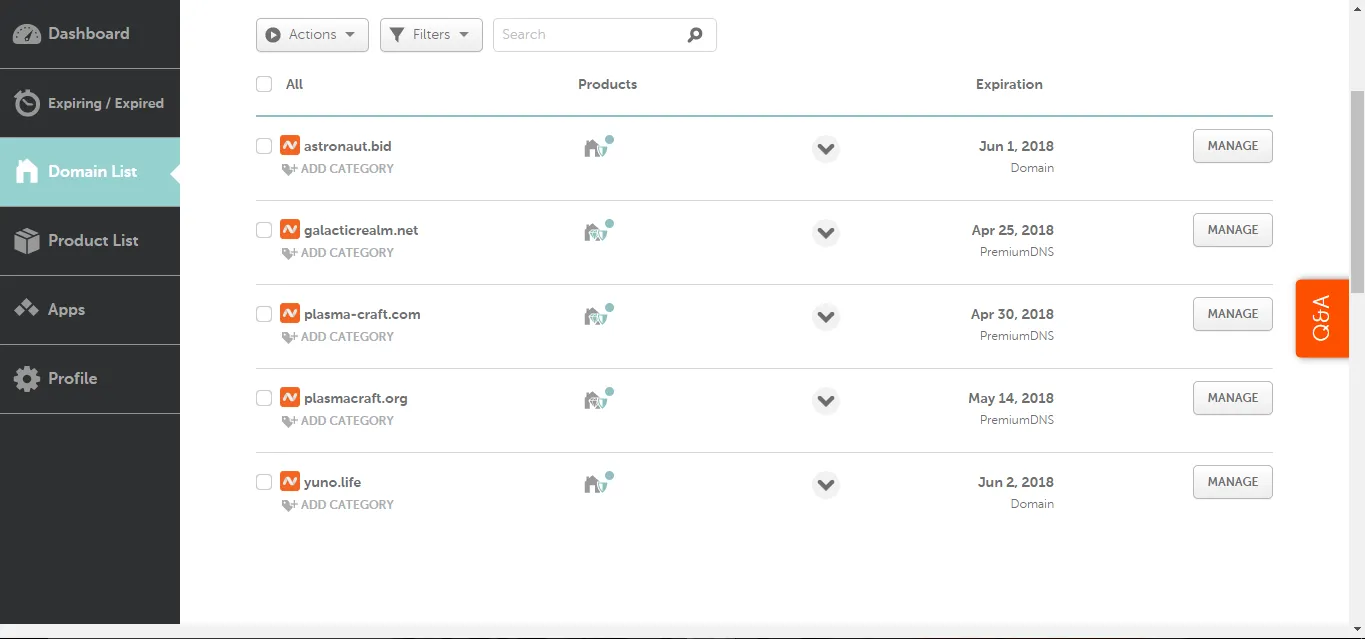Click the Profile gear icon

tap(27, 379)
